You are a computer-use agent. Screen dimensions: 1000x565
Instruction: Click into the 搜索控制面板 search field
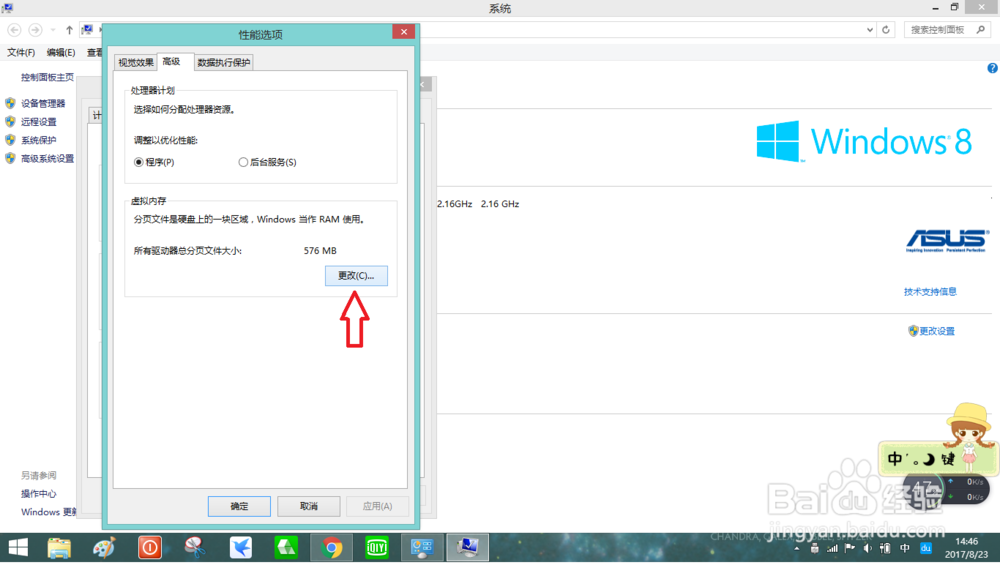946,30
